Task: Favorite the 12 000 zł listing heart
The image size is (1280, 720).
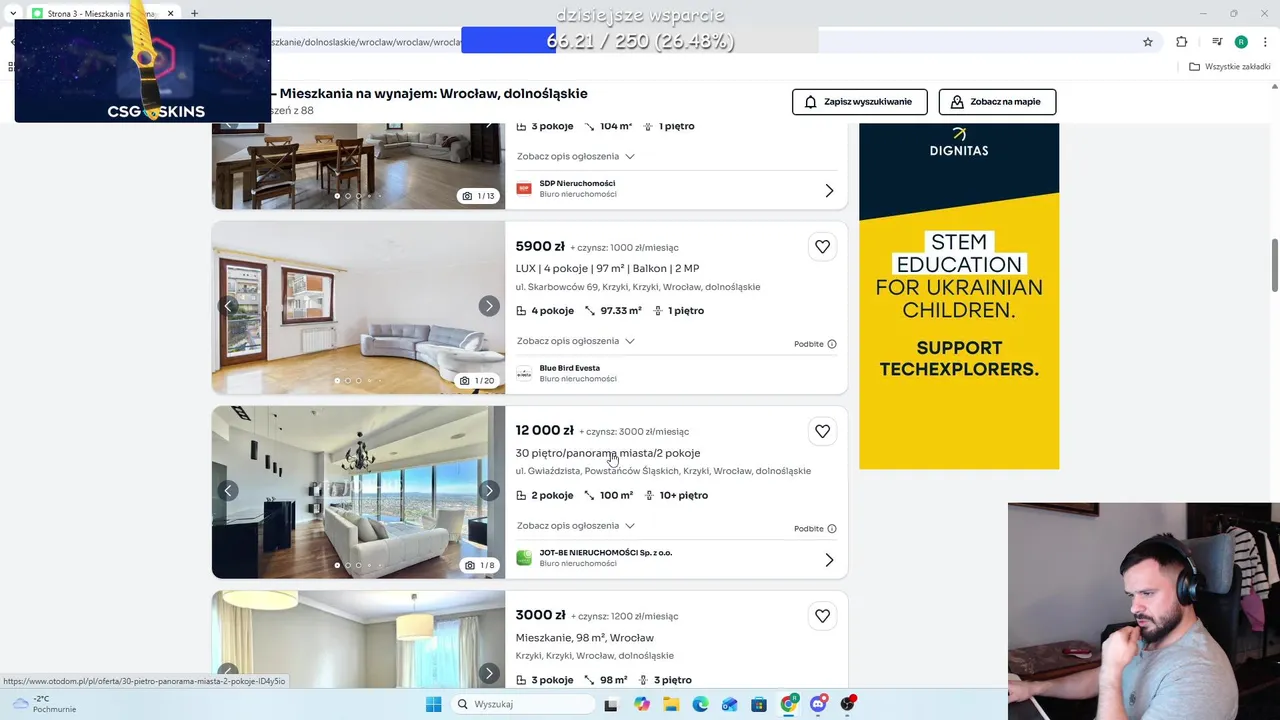Action: [x=822, y=431]
